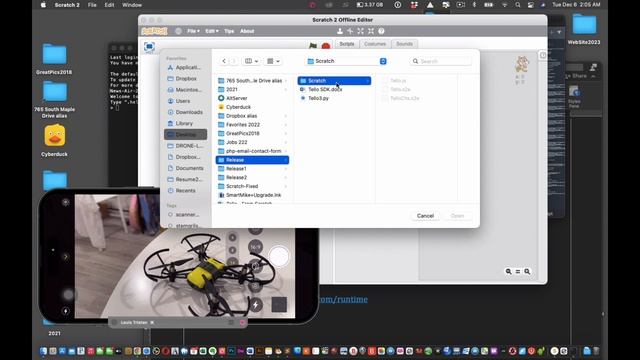The image size is (640, 360).
Task: Select AltServer in the file list
Action: pyautogui.click(x=252, y=98)
